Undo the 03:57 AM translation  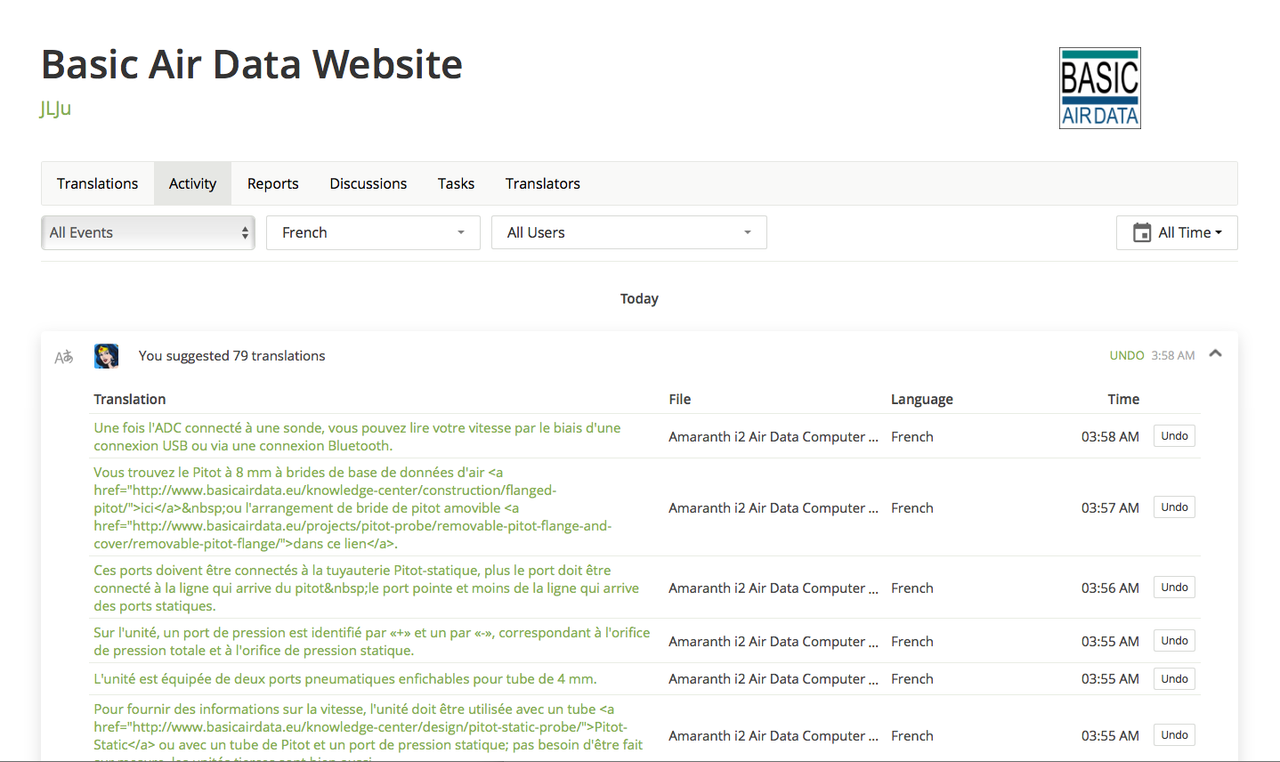[1174, 507]
